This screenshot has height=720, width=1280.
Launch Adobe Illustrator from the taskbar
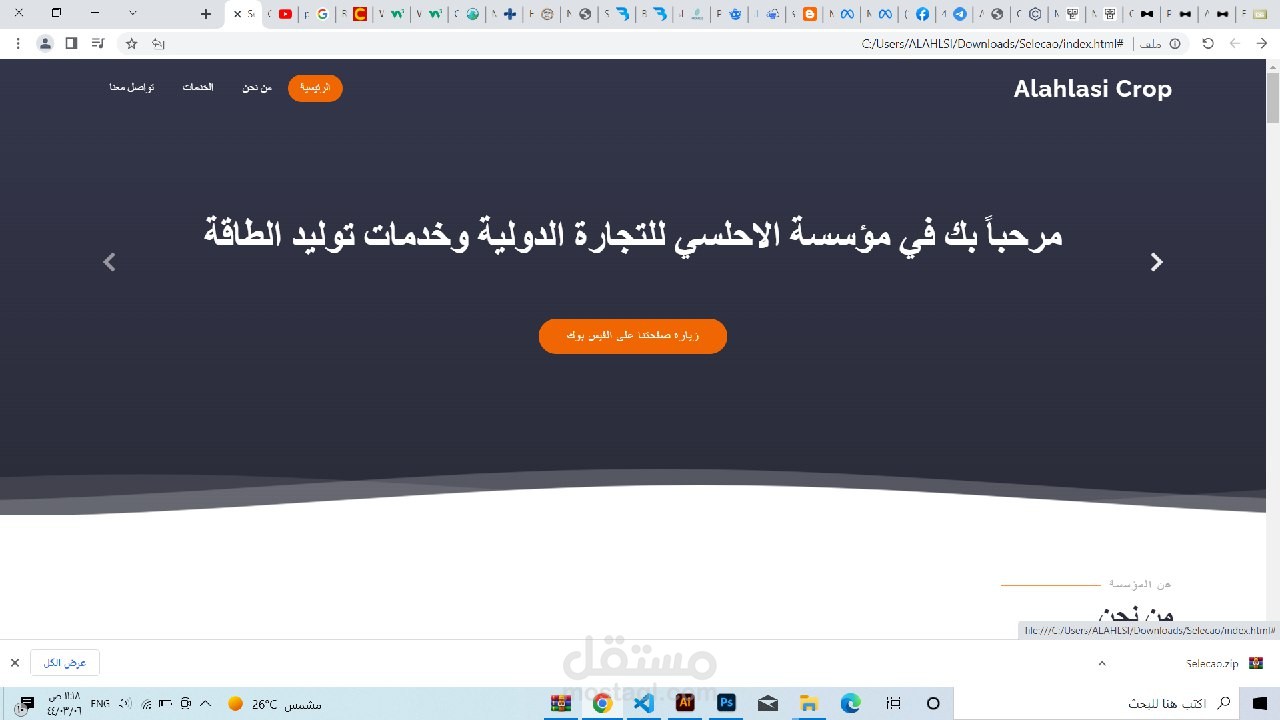pyautogui.click(x=685, y=703)
